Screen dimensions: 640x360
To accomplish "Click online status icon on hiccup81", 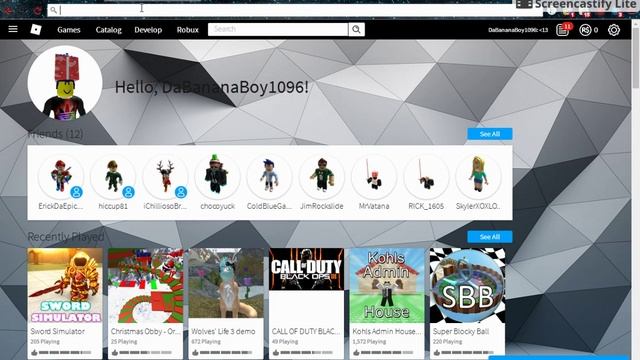I will click(x=129, y=192).
